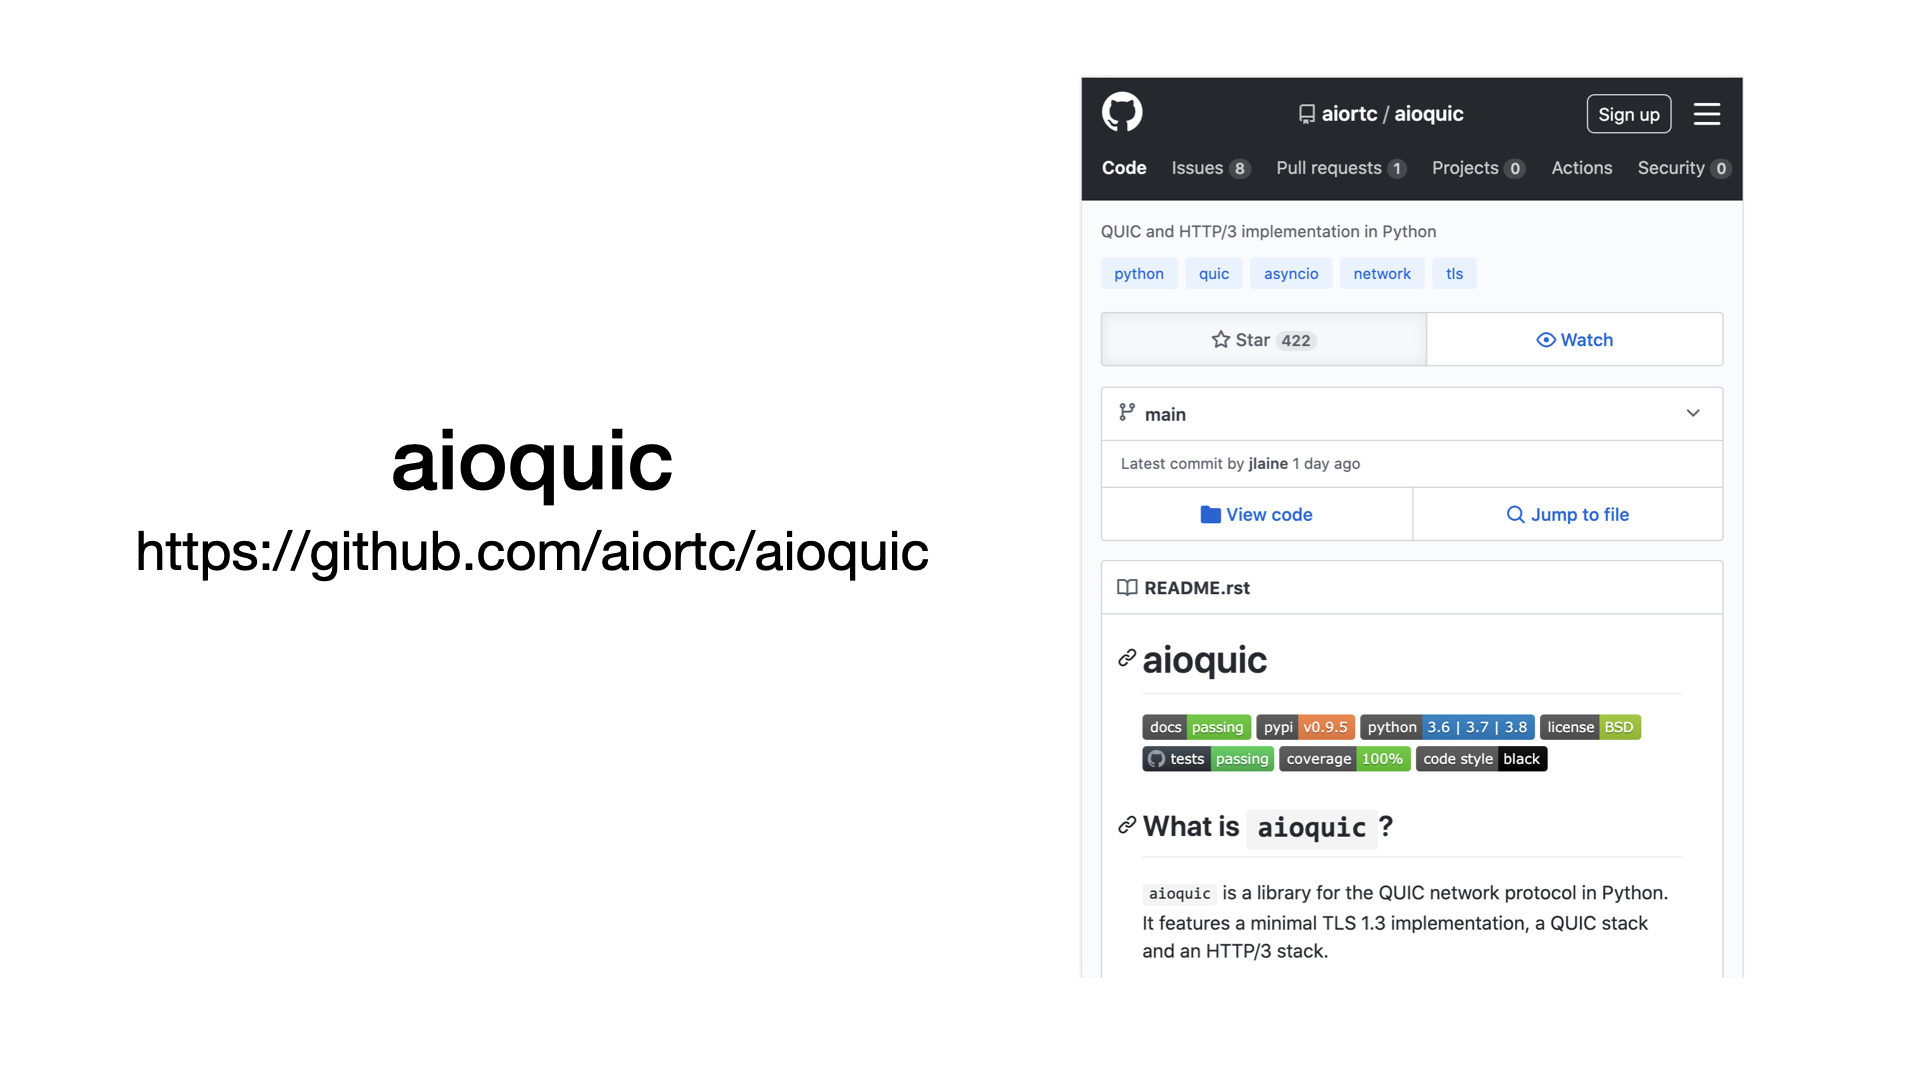This screenshot has height=1080, width=1920.
Task: Click the aioquic section link icon
Action: (x=1127, y=658)
